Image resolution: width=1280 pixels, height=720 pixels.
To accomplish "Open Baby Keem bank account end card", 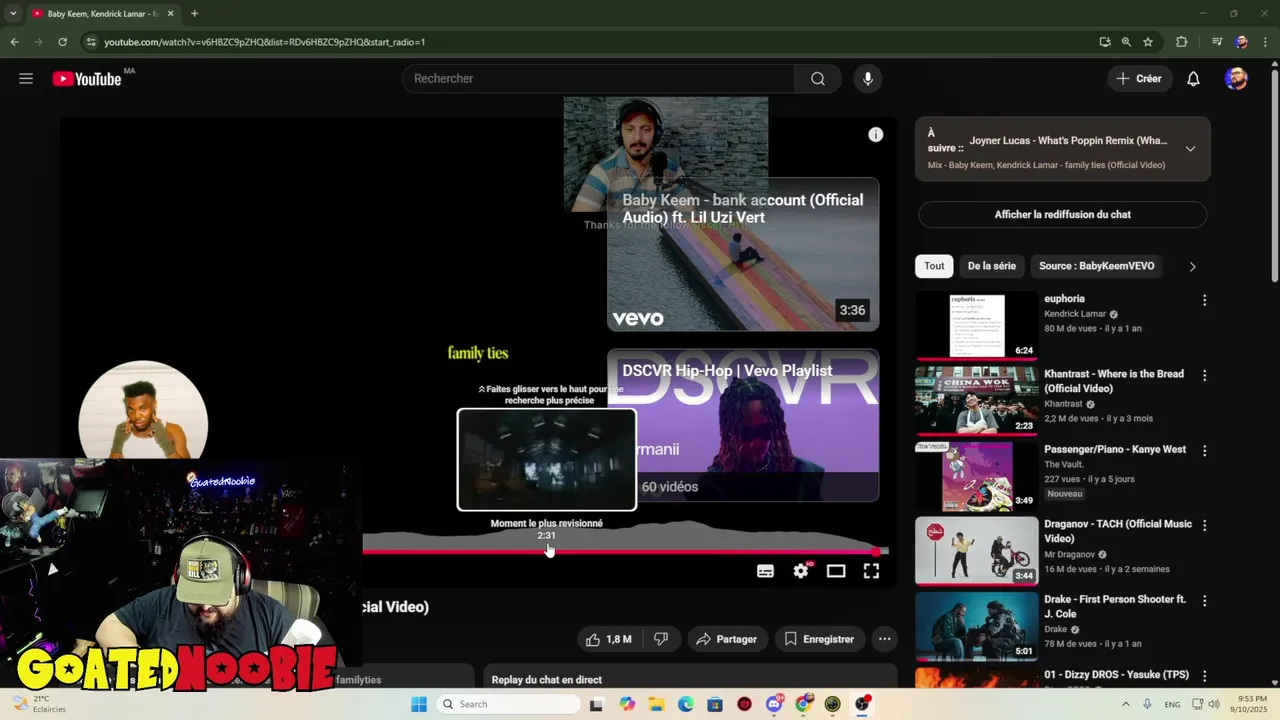I will click(x=743, y=255).
